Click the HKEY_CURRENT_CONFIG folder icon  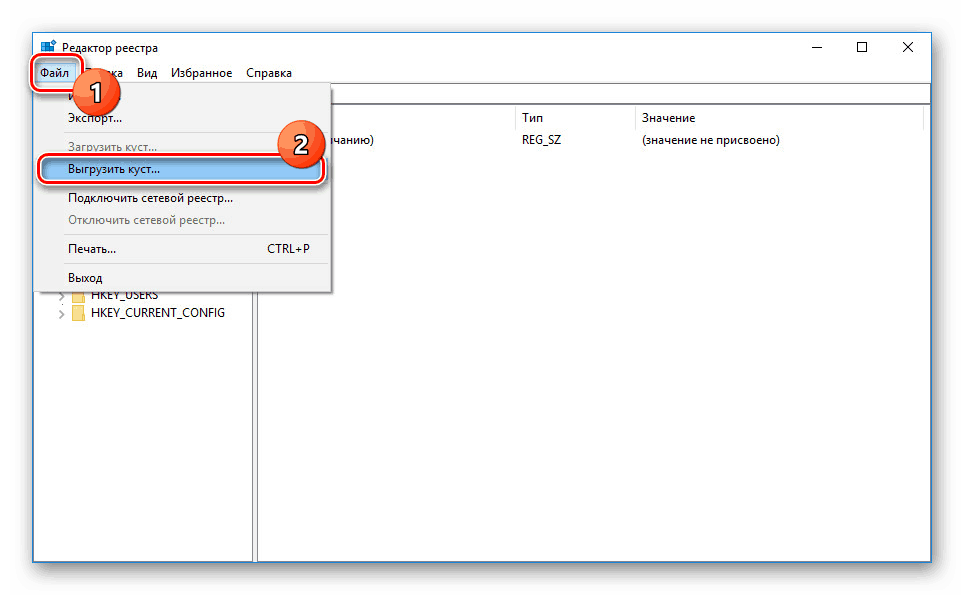click(x=79, y=313)
